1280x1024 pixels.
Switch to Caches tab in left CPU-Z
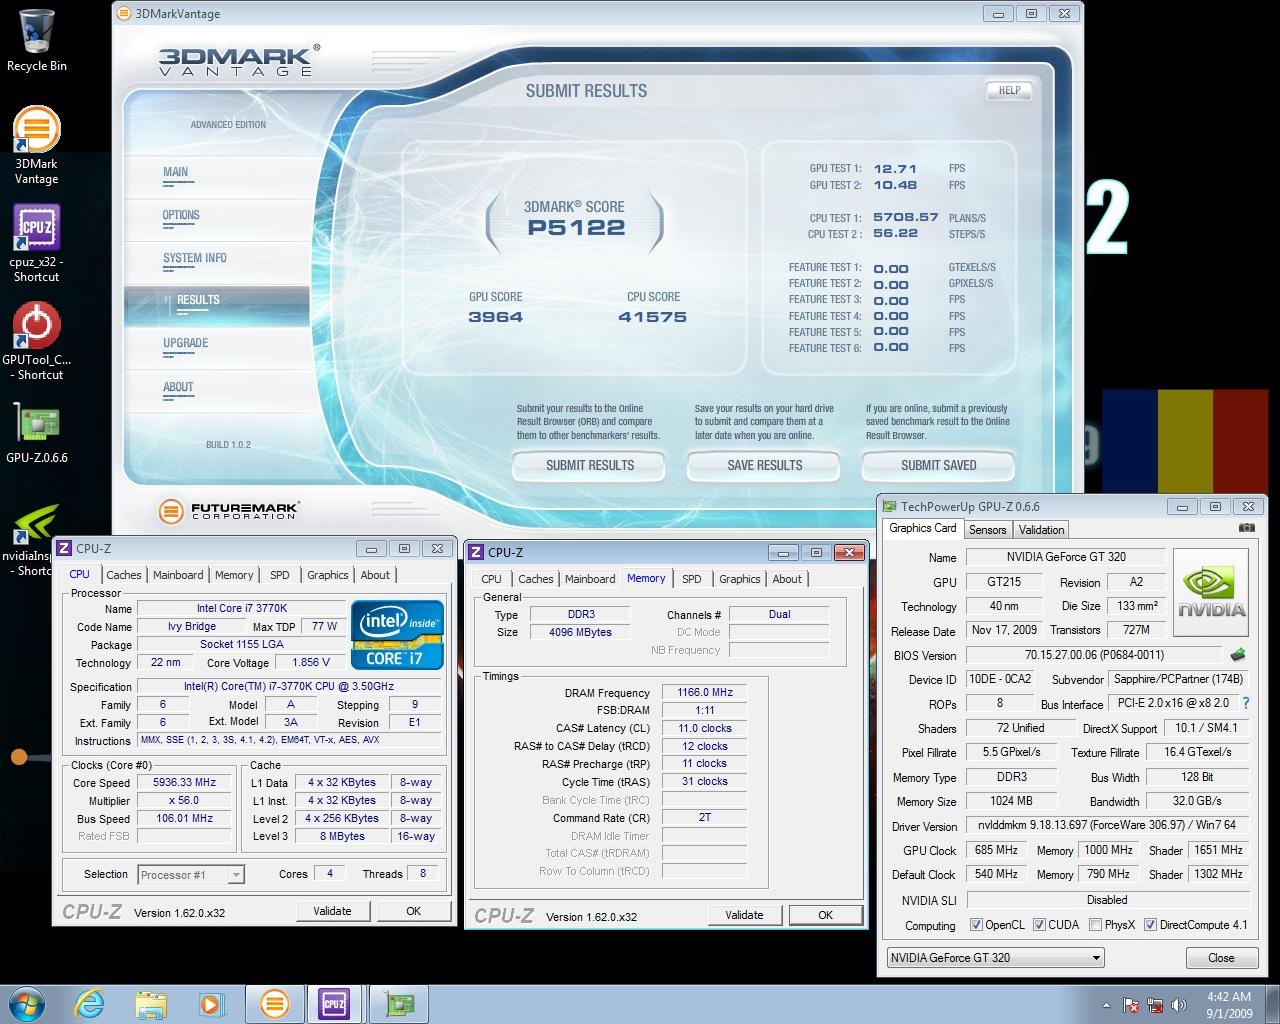coord(124,575)
